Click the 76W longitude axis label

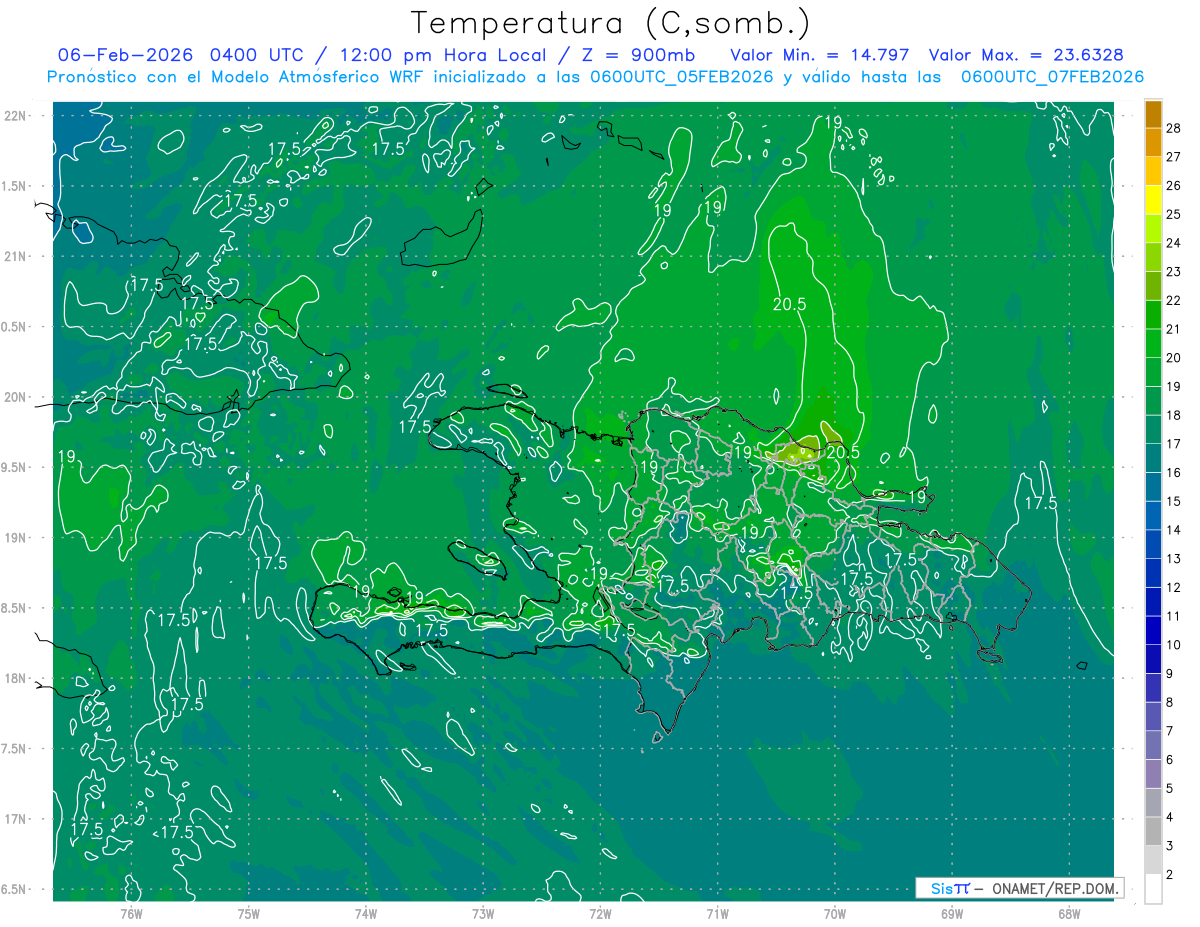click(131, 913)
